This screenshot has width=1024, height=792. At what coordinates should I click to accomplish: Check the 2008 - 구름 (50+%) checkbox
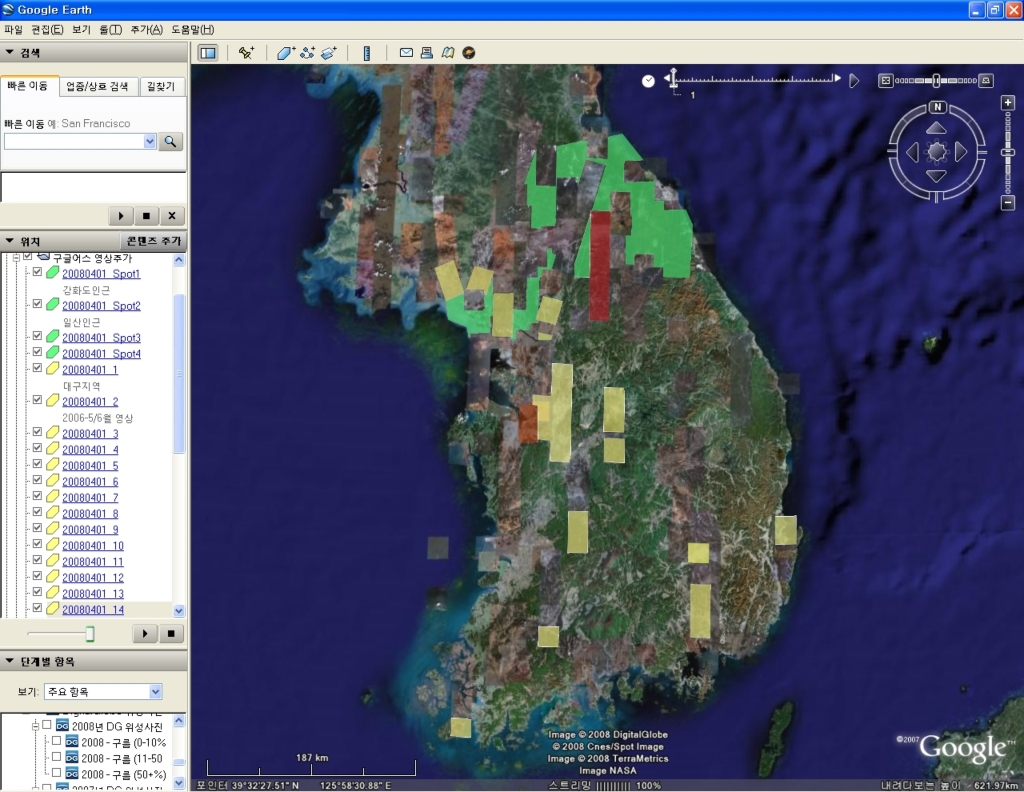click(x=57, y=773)
